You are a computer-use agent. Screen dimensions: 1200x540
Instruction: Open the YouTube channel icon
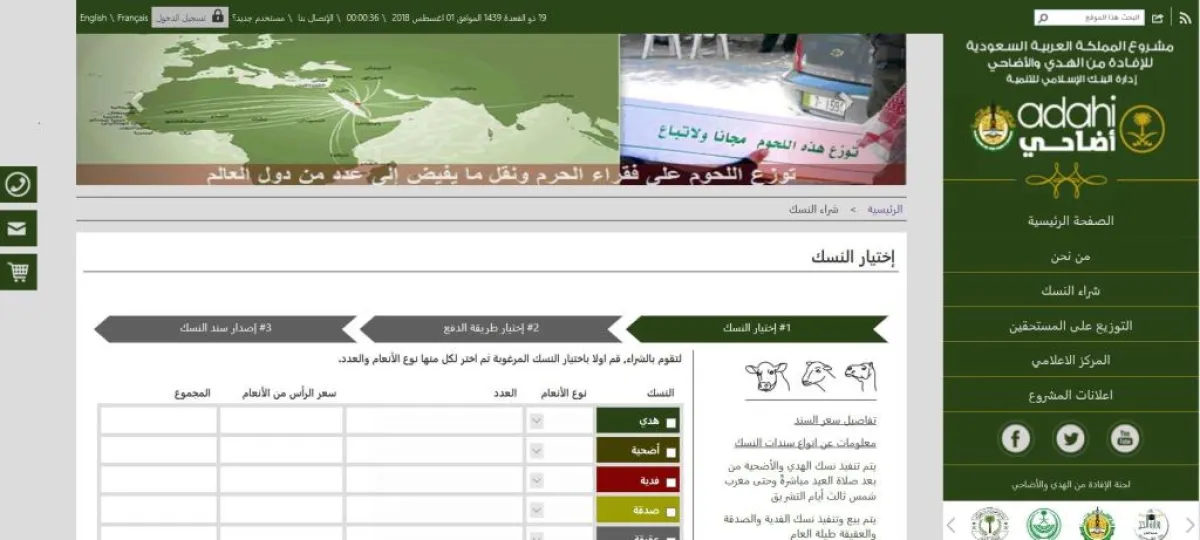click(x=1124, y=438)
